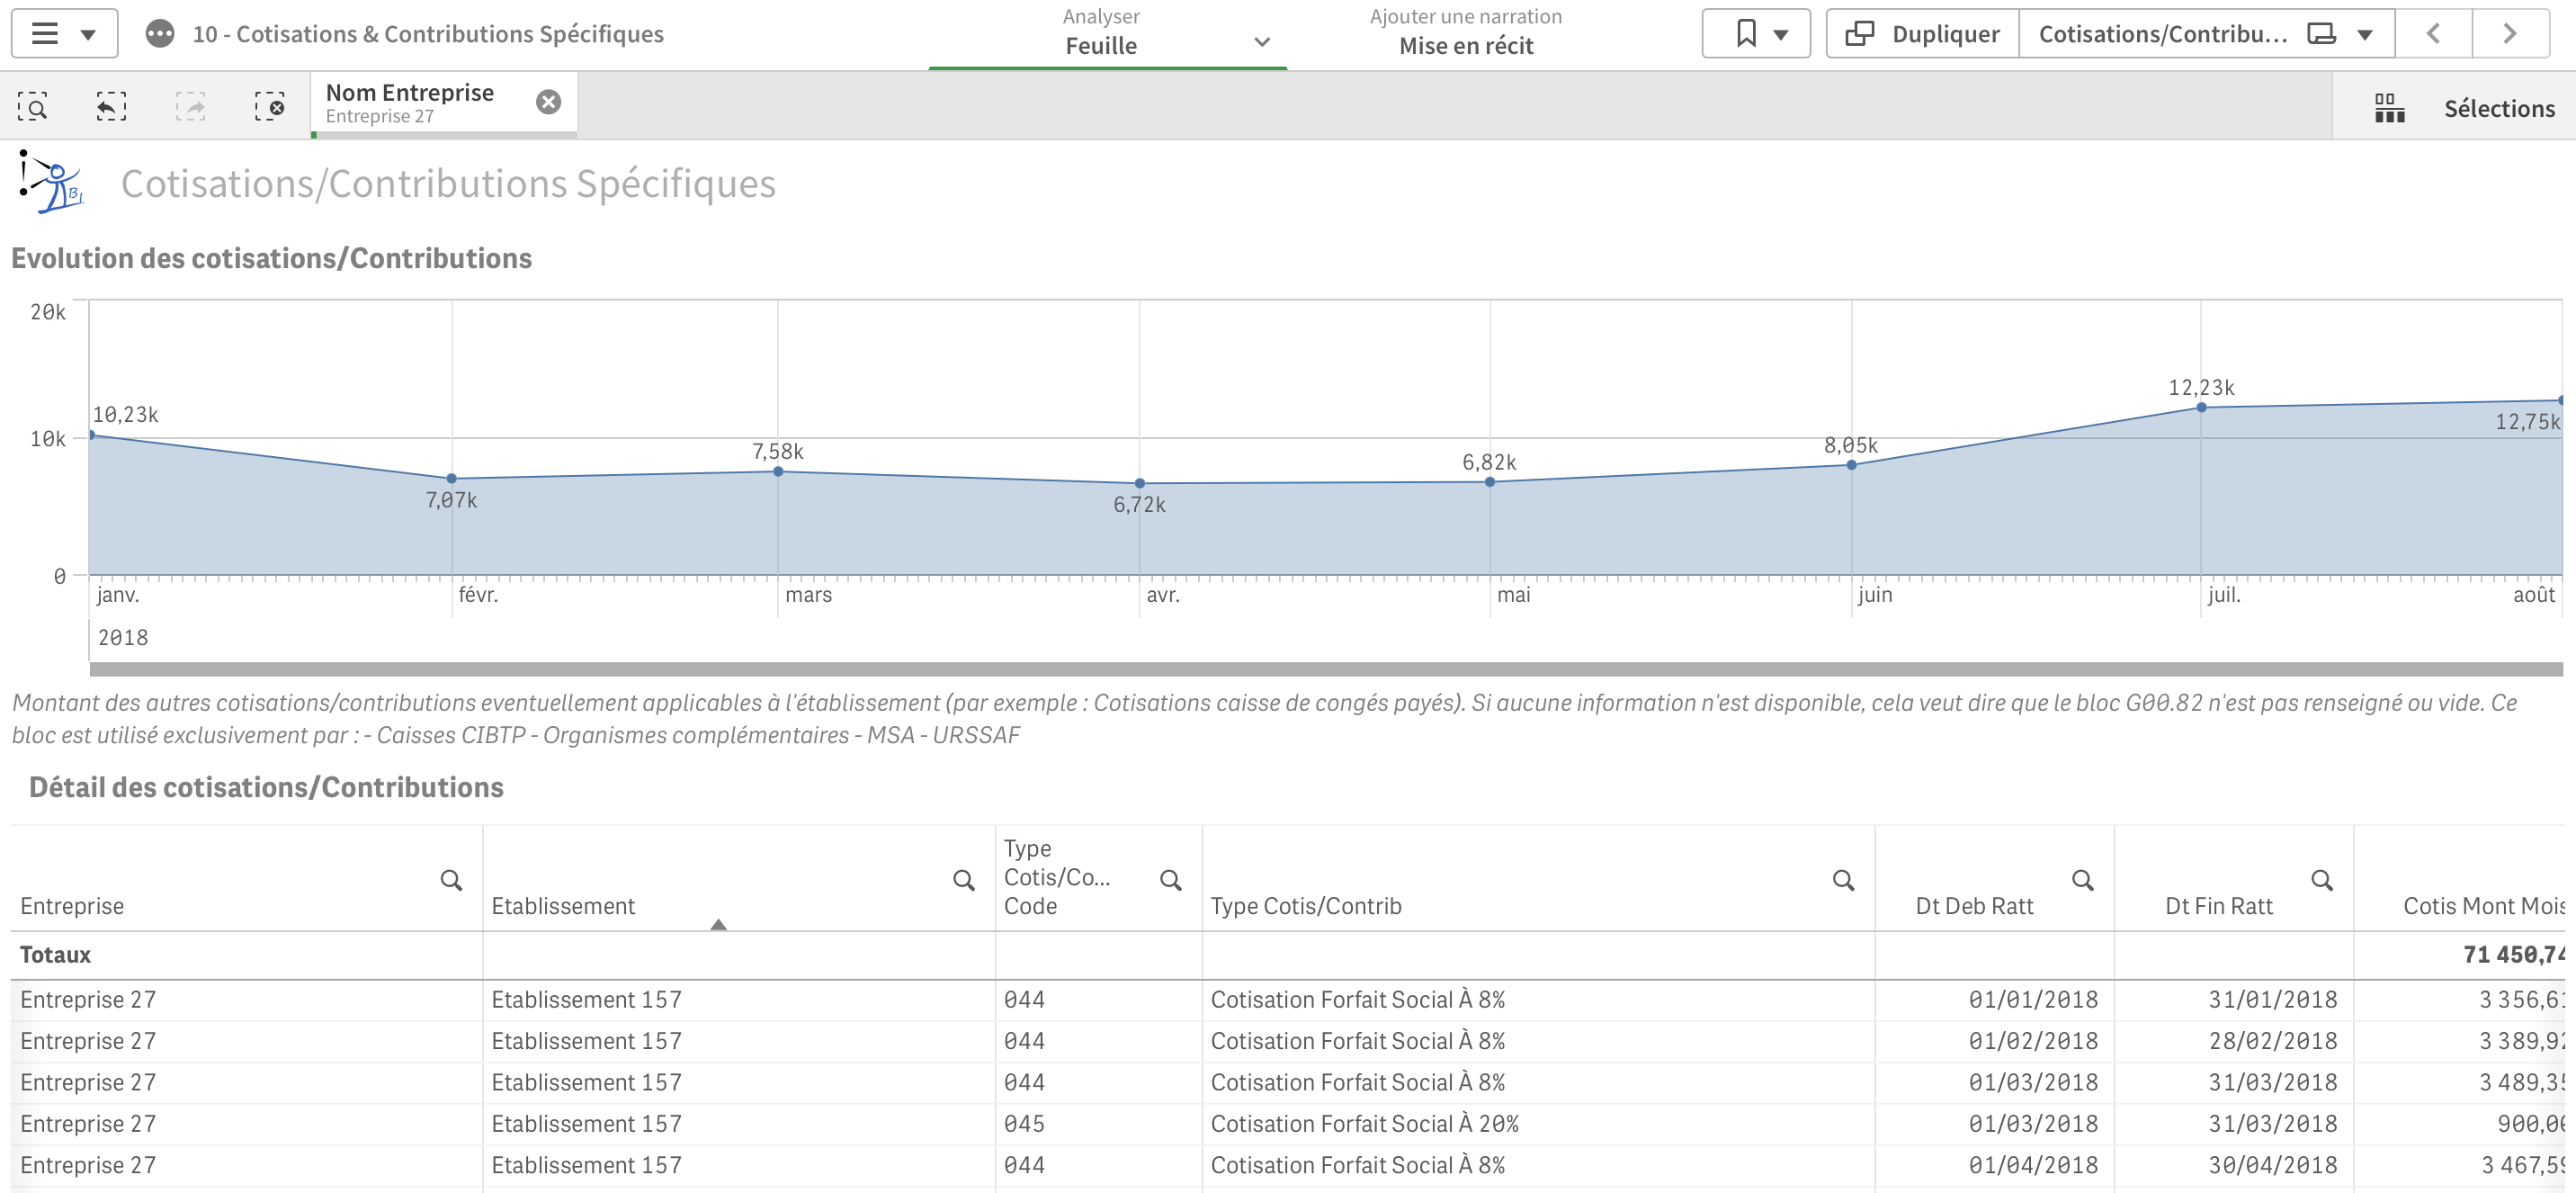
Task: Clear all selections icon
Action: pyautogui.click(x=269, y=106)
